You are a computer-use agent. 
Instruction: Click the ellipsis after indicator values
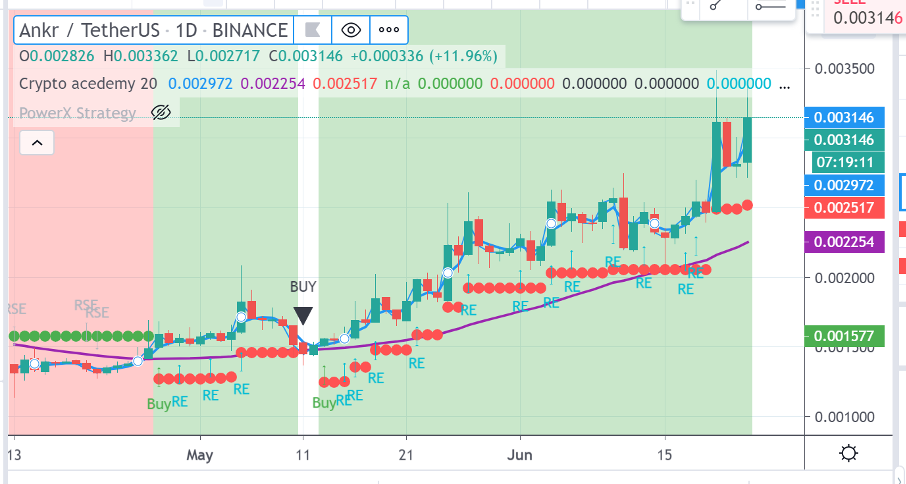[784, 84]
